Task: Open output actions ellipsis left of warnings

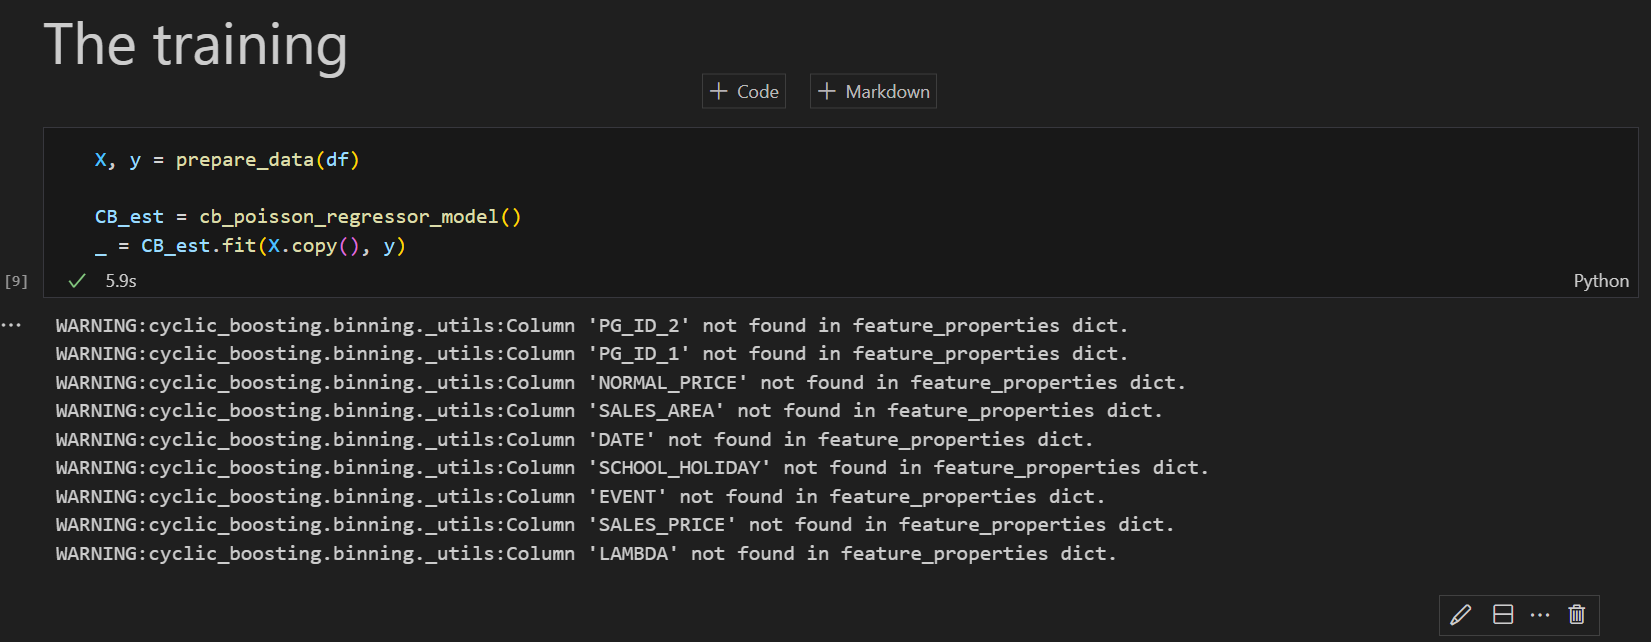Action: tap(11, 325)
